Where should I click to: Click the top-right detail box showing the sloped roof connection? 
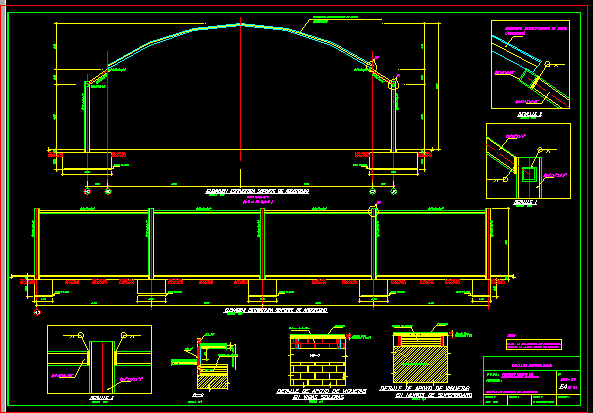click(x=530, y=65)
